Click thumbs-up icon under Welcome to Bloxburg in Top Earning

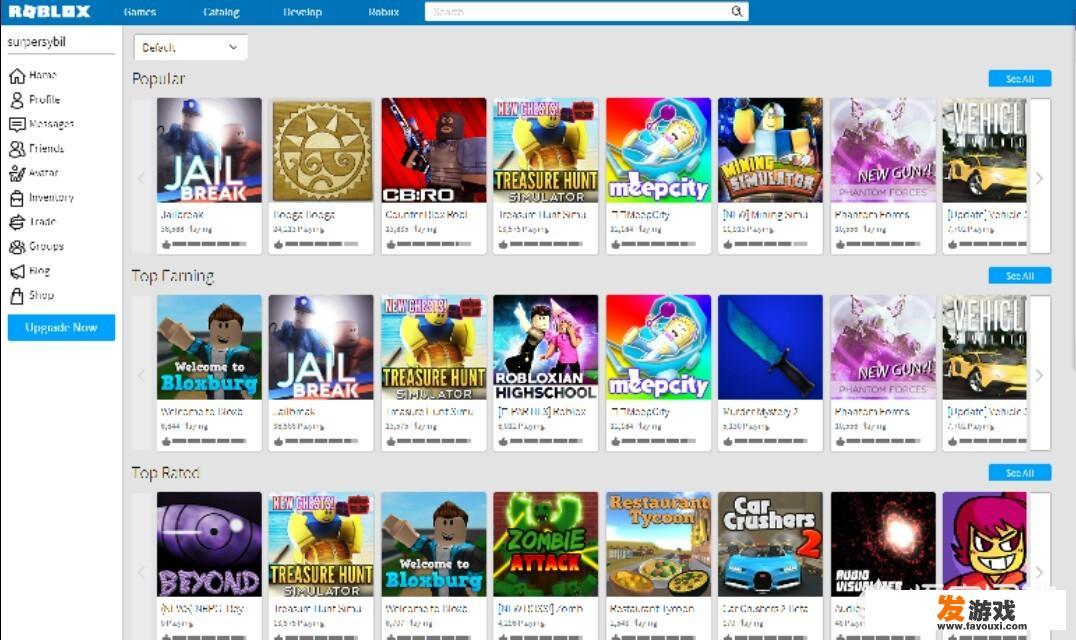pos(165,441)
